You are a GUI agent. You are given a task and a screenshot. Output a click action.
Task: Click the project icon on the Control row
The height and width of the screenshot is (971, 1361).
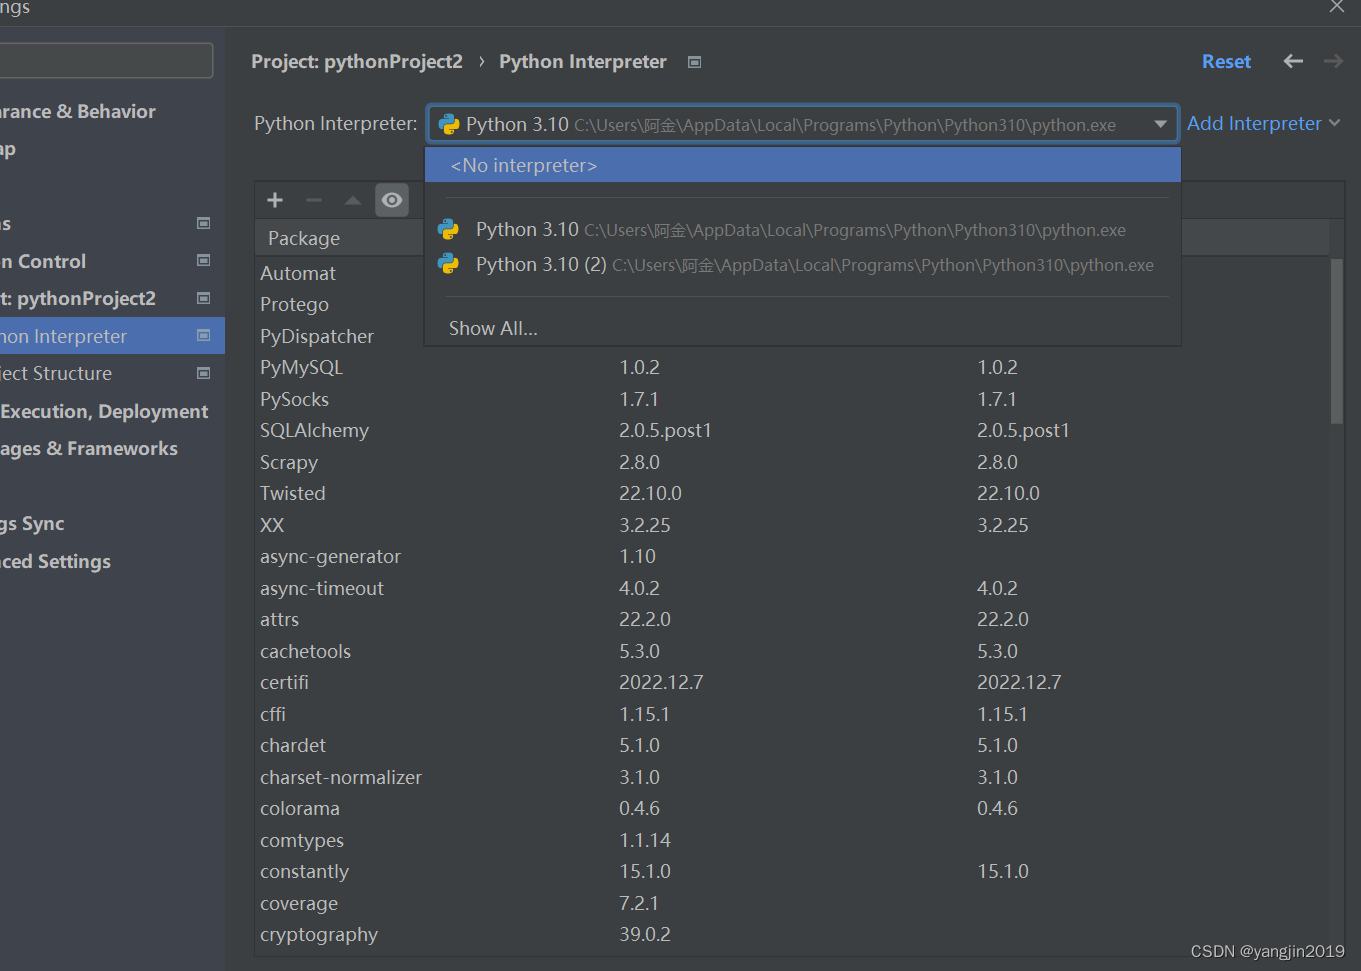[204, 260]
